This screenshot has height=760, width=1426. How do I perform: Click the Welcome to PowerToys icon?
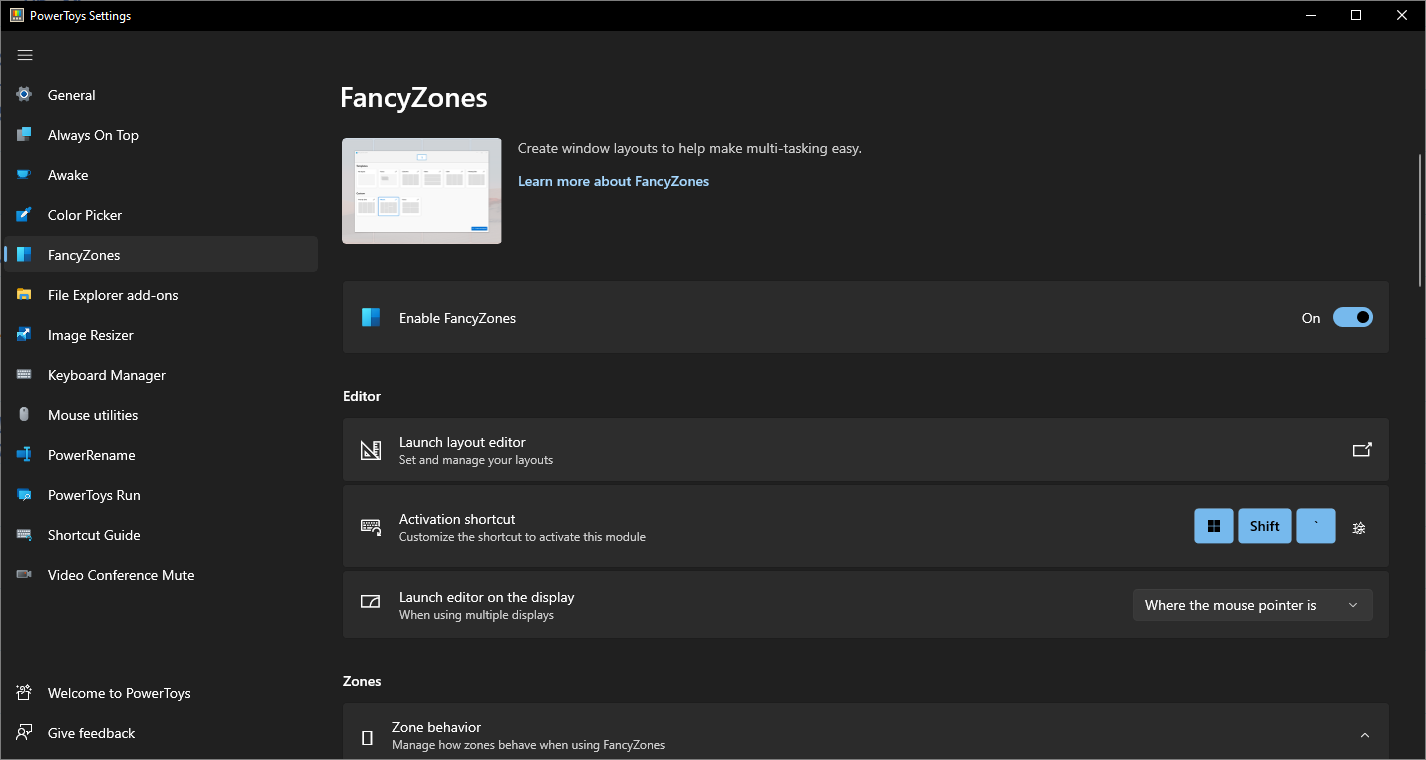(24, 693)
